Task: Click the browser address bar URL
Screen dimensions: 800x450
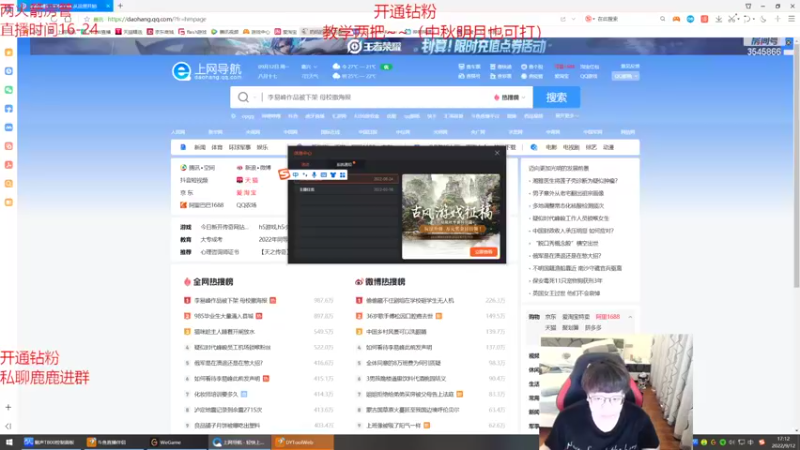Action: [x=157, y=19]
